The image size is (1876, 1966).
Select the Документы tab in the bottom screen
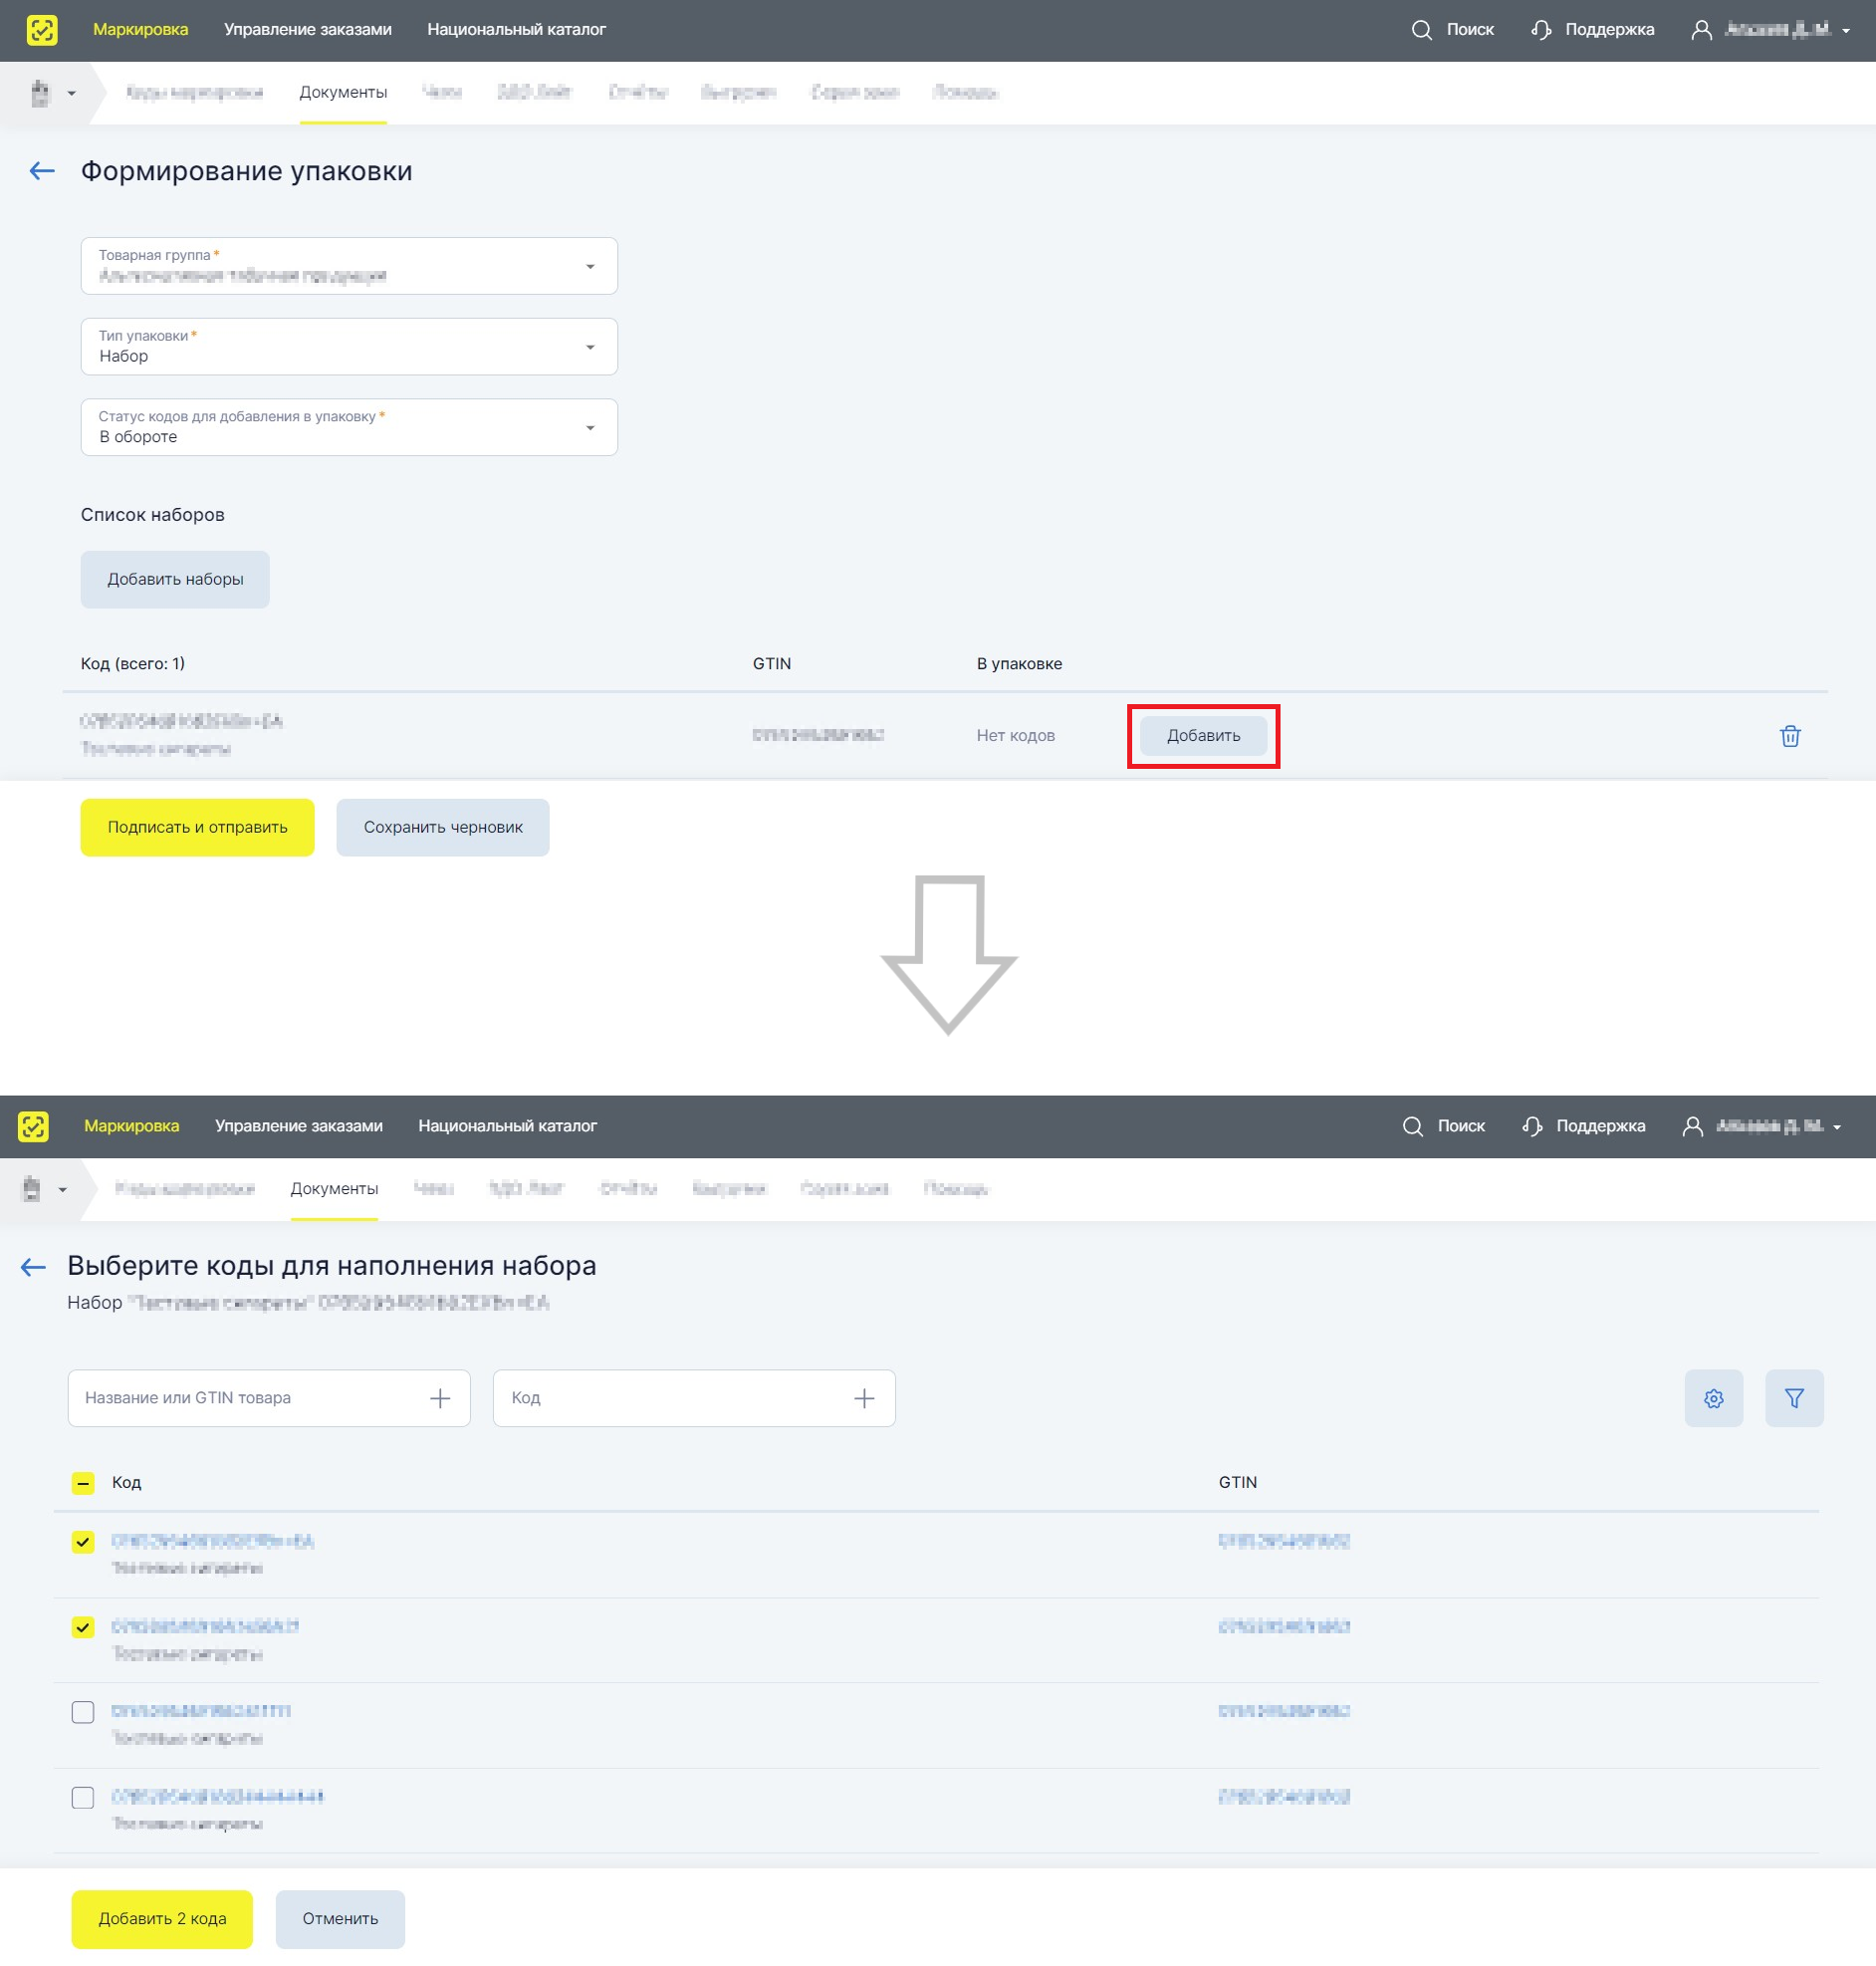334,1189
